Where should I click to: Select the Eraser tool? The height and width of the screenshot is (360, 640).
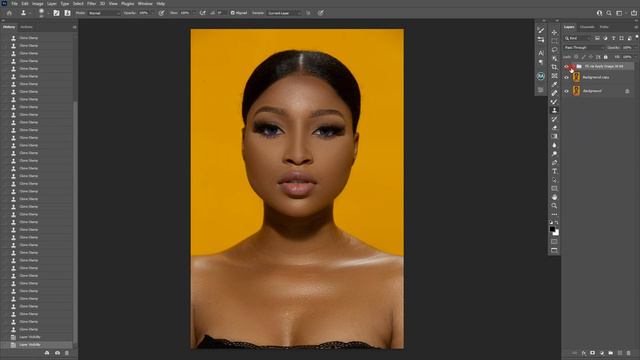point(554,128)
